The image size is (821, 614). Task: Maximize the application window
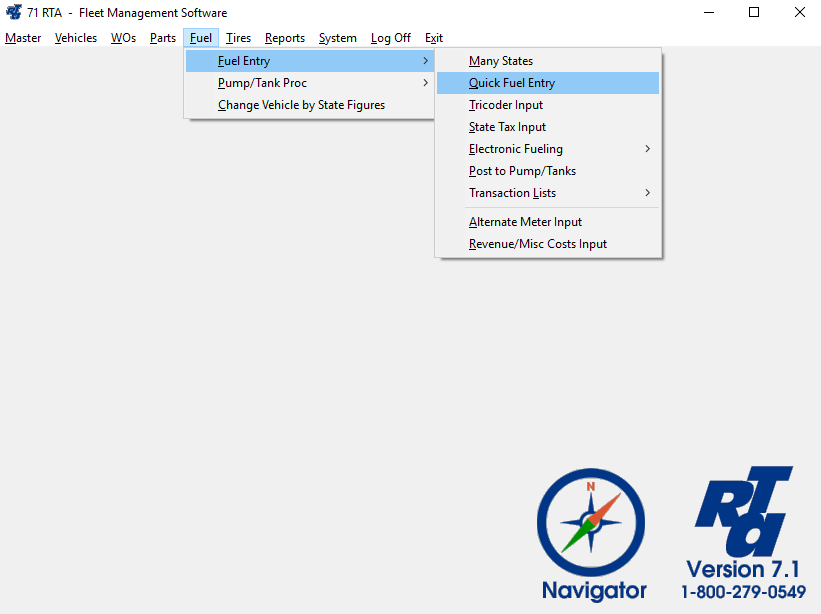(754, 13)
